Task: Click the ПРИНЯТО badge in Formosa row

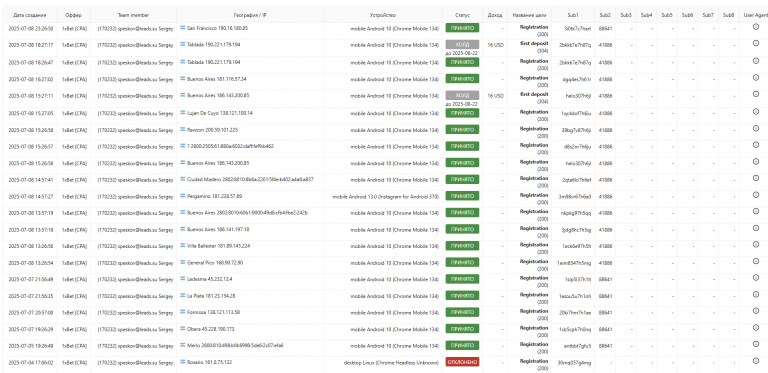Action: click(462, 312)
